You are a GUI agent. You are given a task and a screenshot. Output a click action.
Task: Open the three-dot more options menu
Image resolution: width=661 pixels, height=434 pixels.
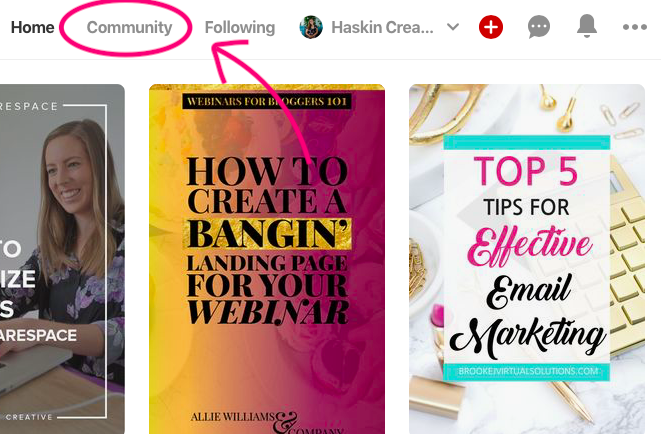[634, 27]
